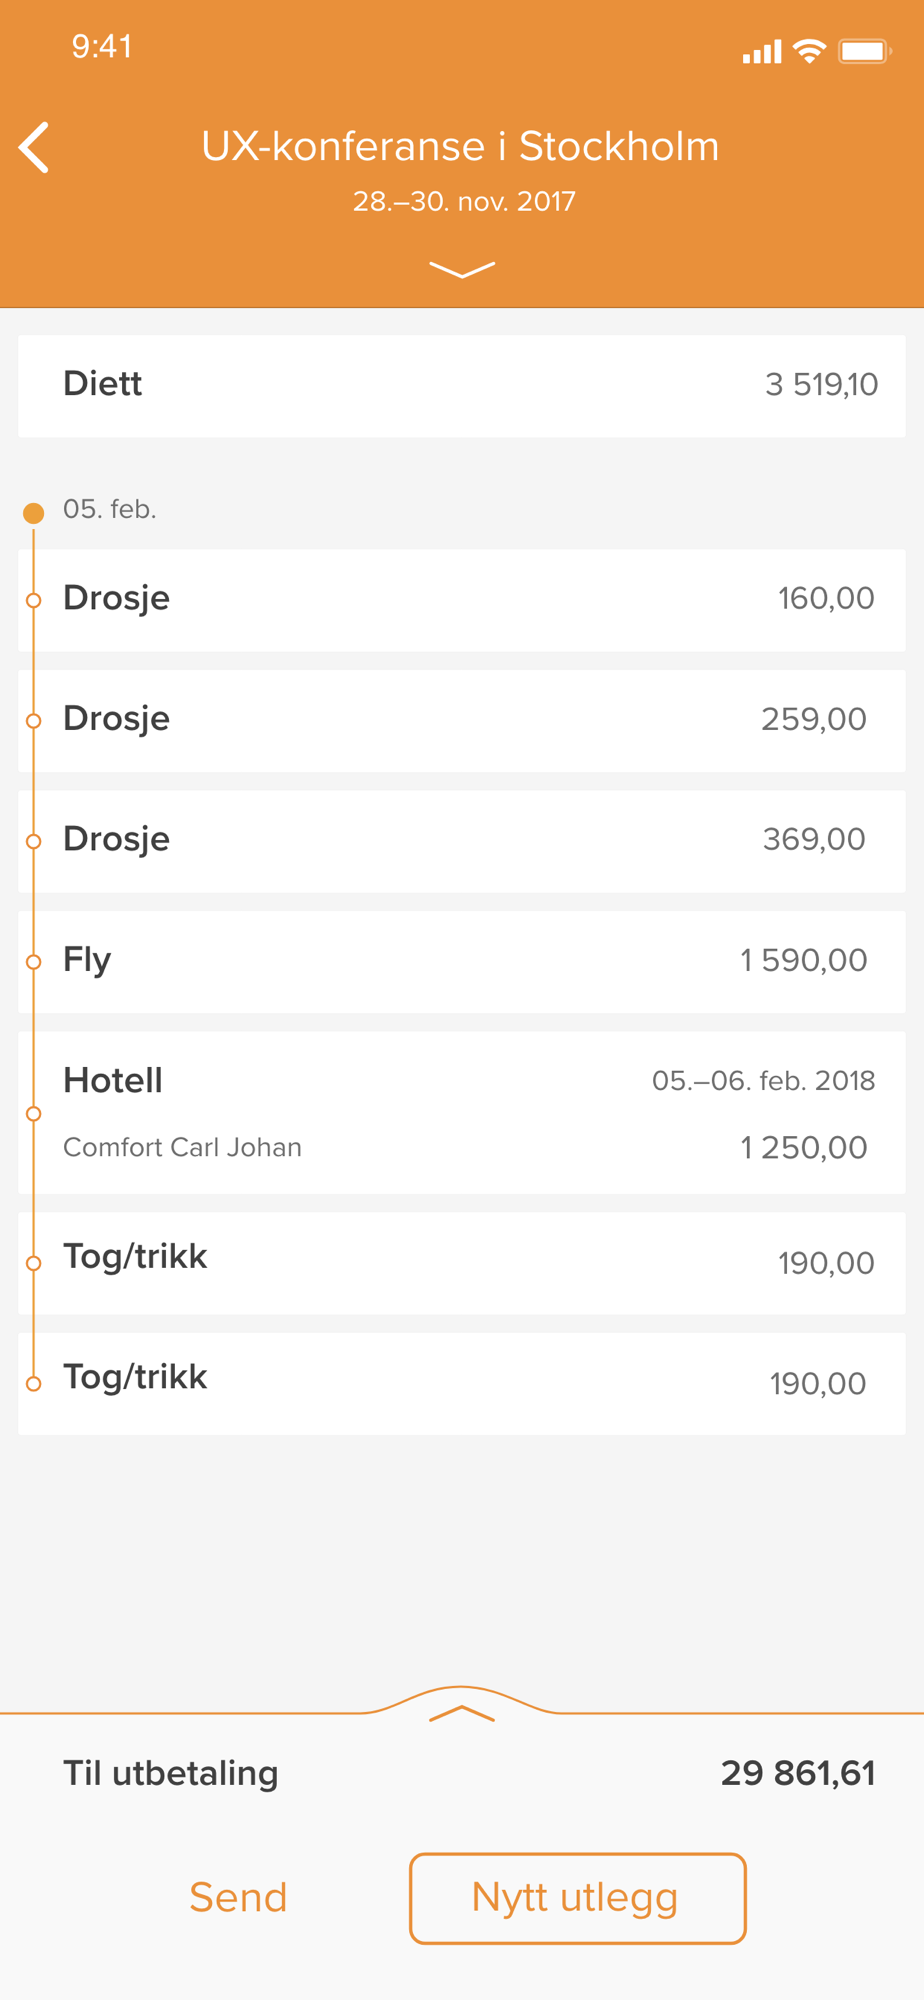Tap the timeline marker beside Fly
The height and width of the screenshot is (2000, 924).
click(34, 962)
